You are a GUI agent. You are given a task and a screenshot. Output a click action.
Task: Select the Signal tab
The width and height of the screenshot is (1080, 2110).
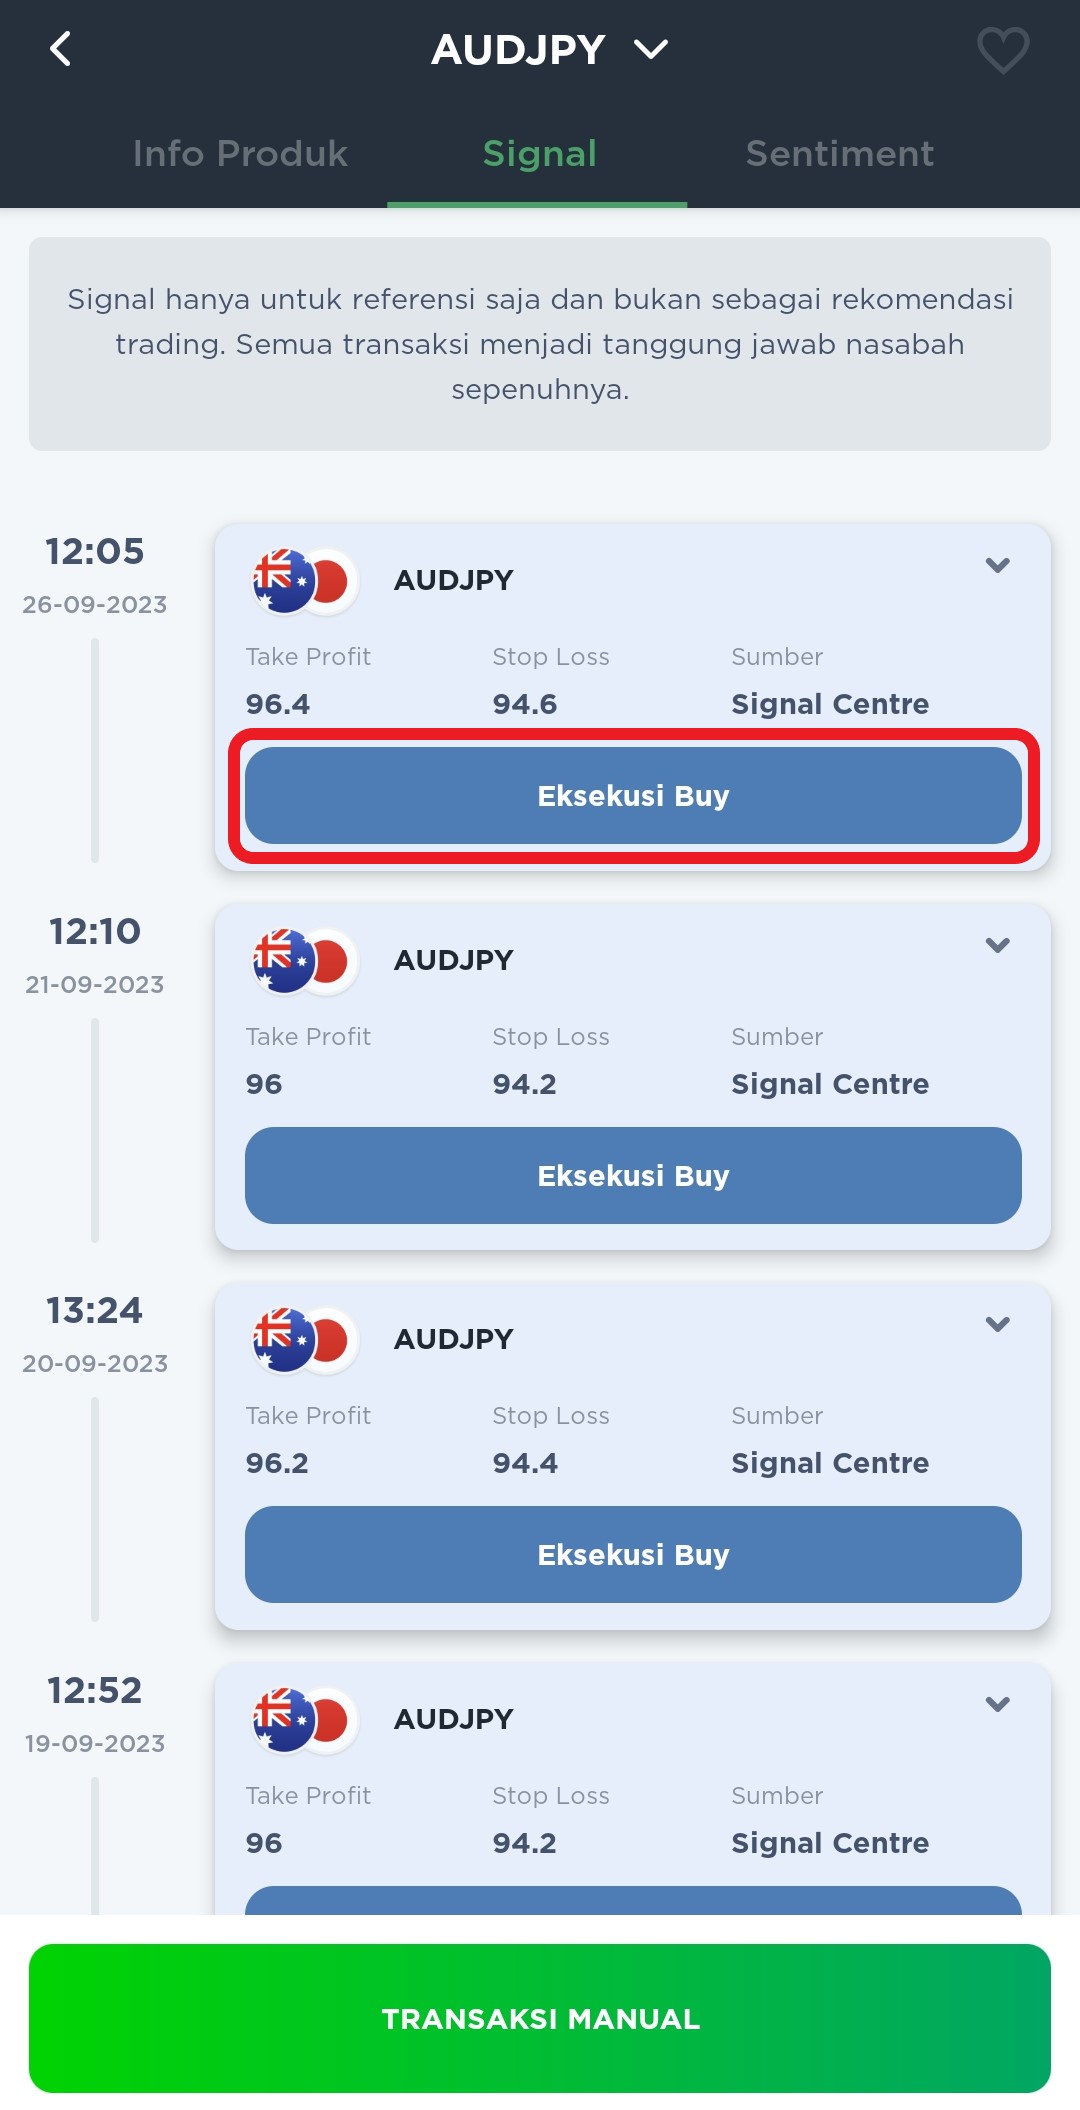point(539,153)
